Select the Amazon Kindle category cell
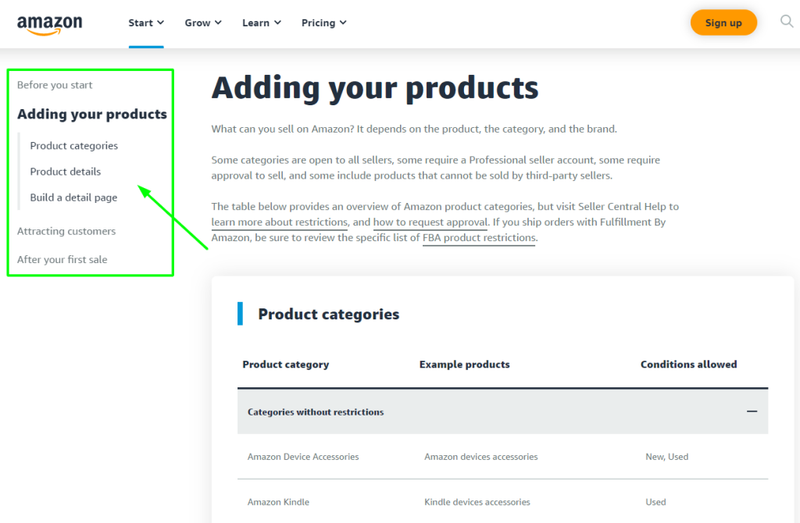The height and width of the screenshot is (523, 800). [x=278, y=502]
